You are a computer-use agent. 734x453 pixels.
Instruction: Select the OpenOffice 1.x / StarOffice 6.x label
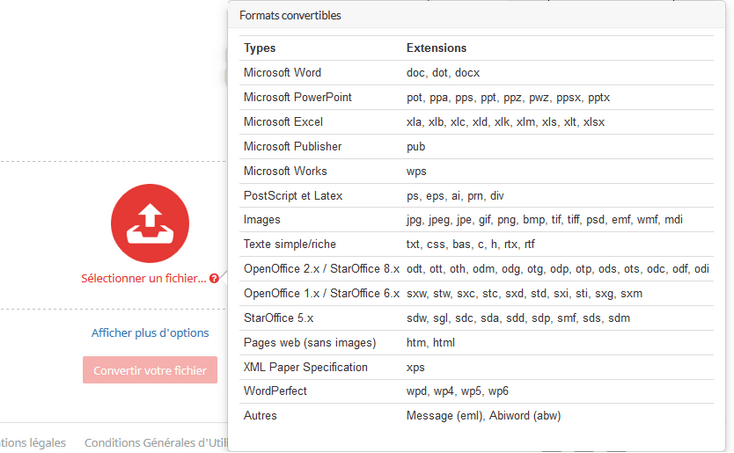coord(321,293)
